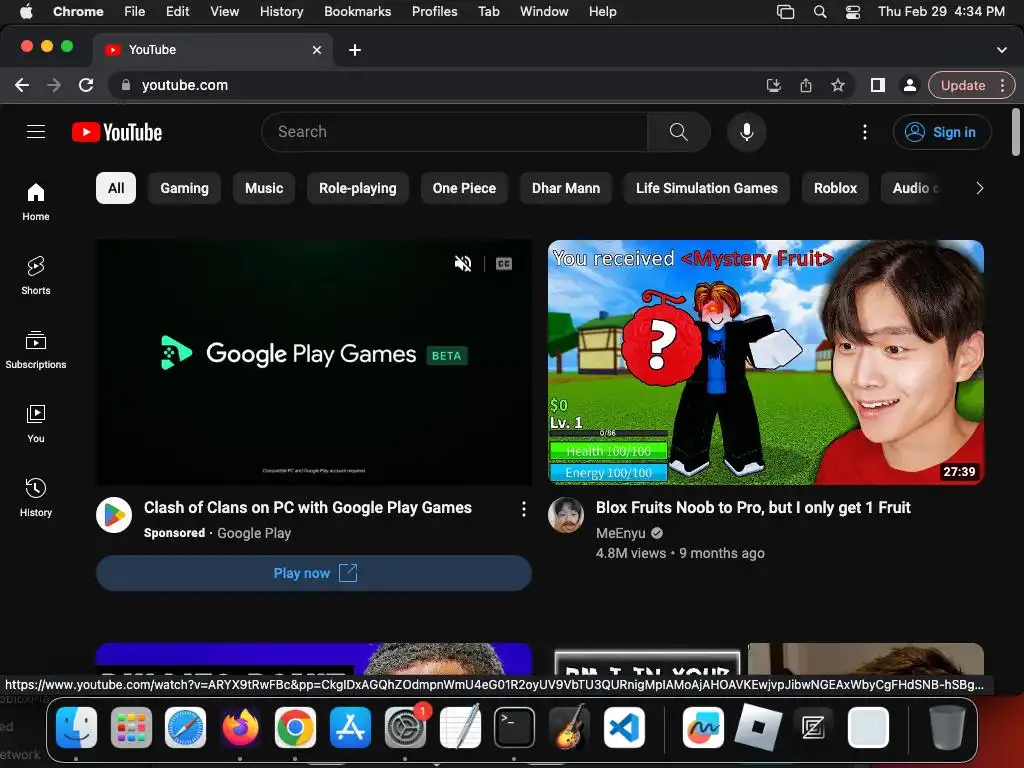Viewport: 1024px width, 768px height.
Task: Select the One Piece filter chip
Action: point(464,188)
